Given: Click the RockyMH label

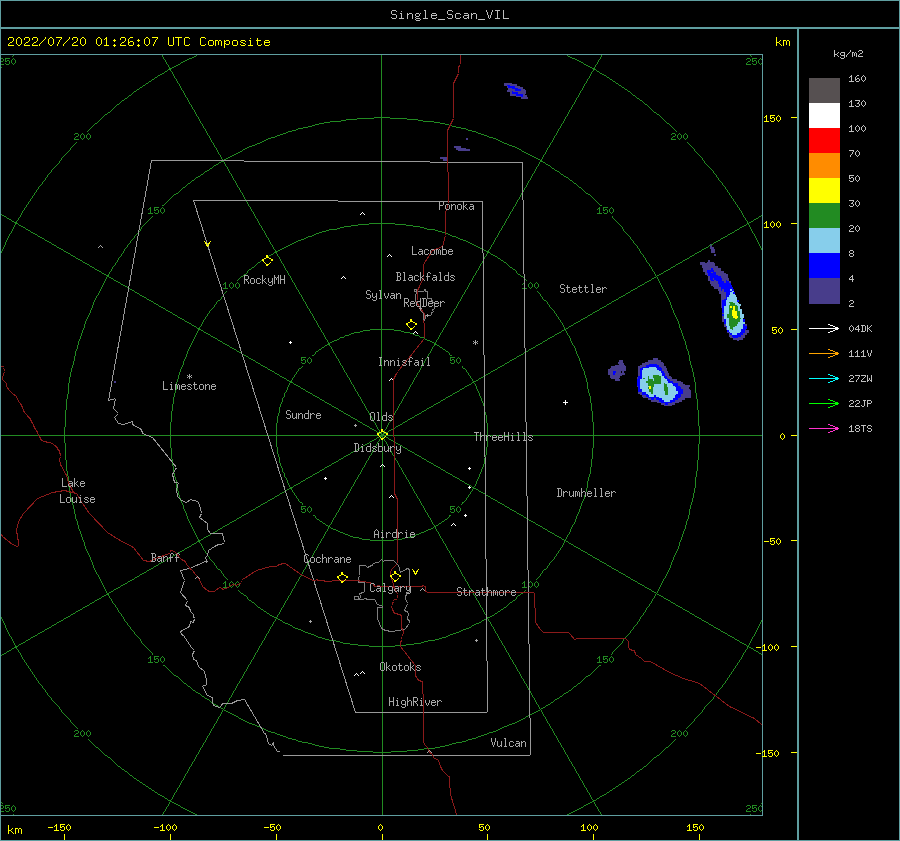Looking at the screenshot, I should (264, 280).
